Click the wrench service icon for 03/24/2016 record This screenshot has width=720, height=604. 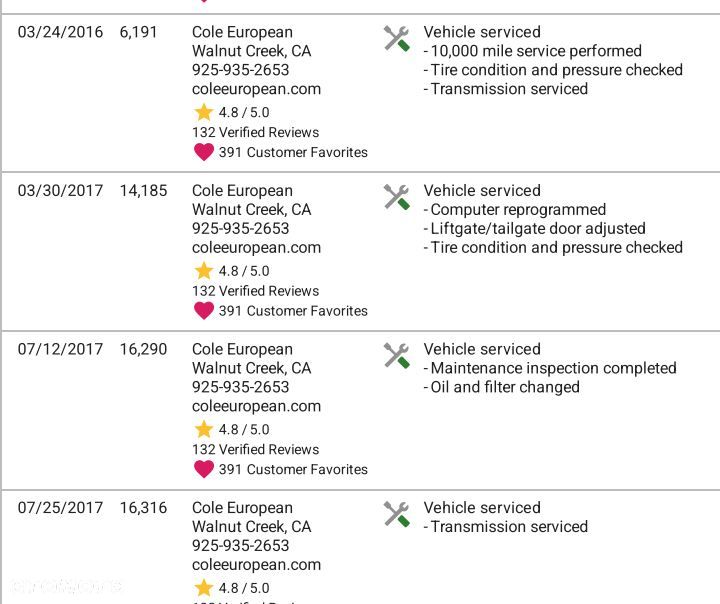click(397, 39)
